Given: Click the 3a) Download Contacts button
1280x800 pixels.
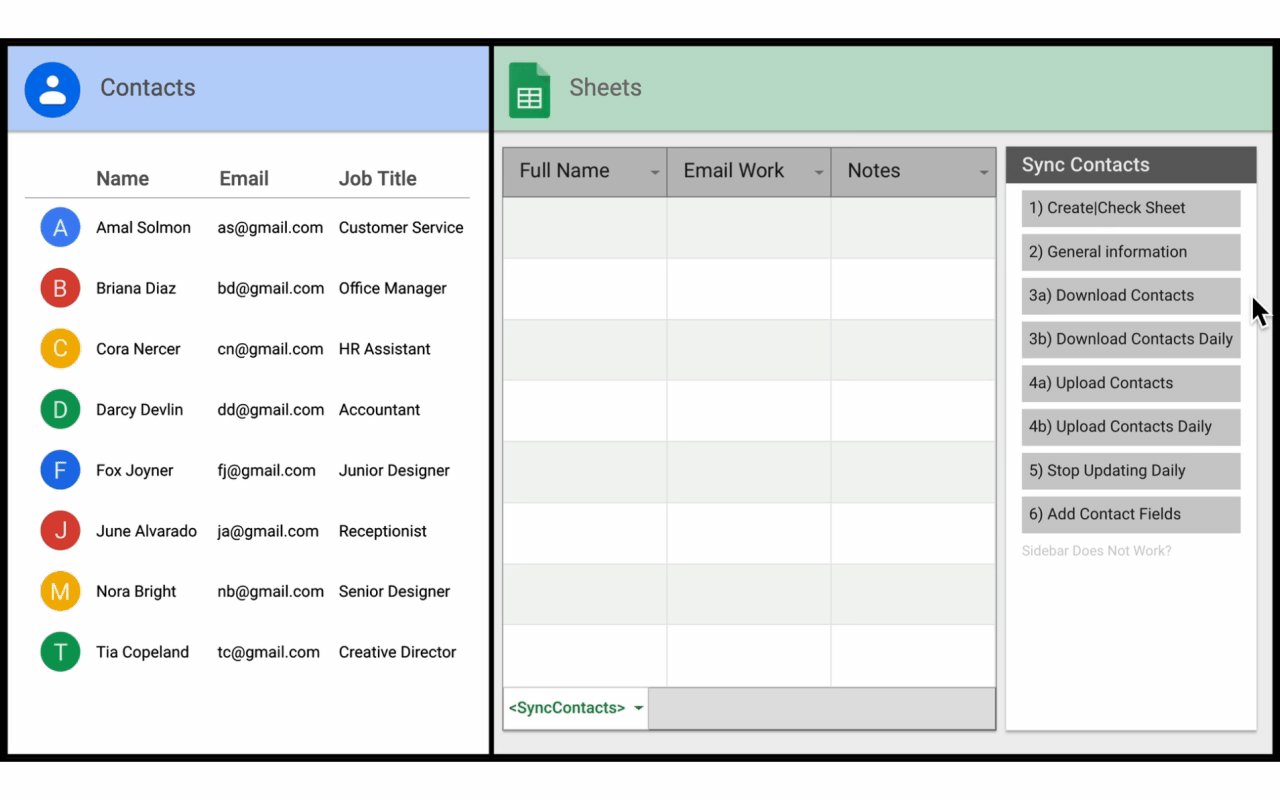Looking at the screenshot, I should pos(1130,296).
